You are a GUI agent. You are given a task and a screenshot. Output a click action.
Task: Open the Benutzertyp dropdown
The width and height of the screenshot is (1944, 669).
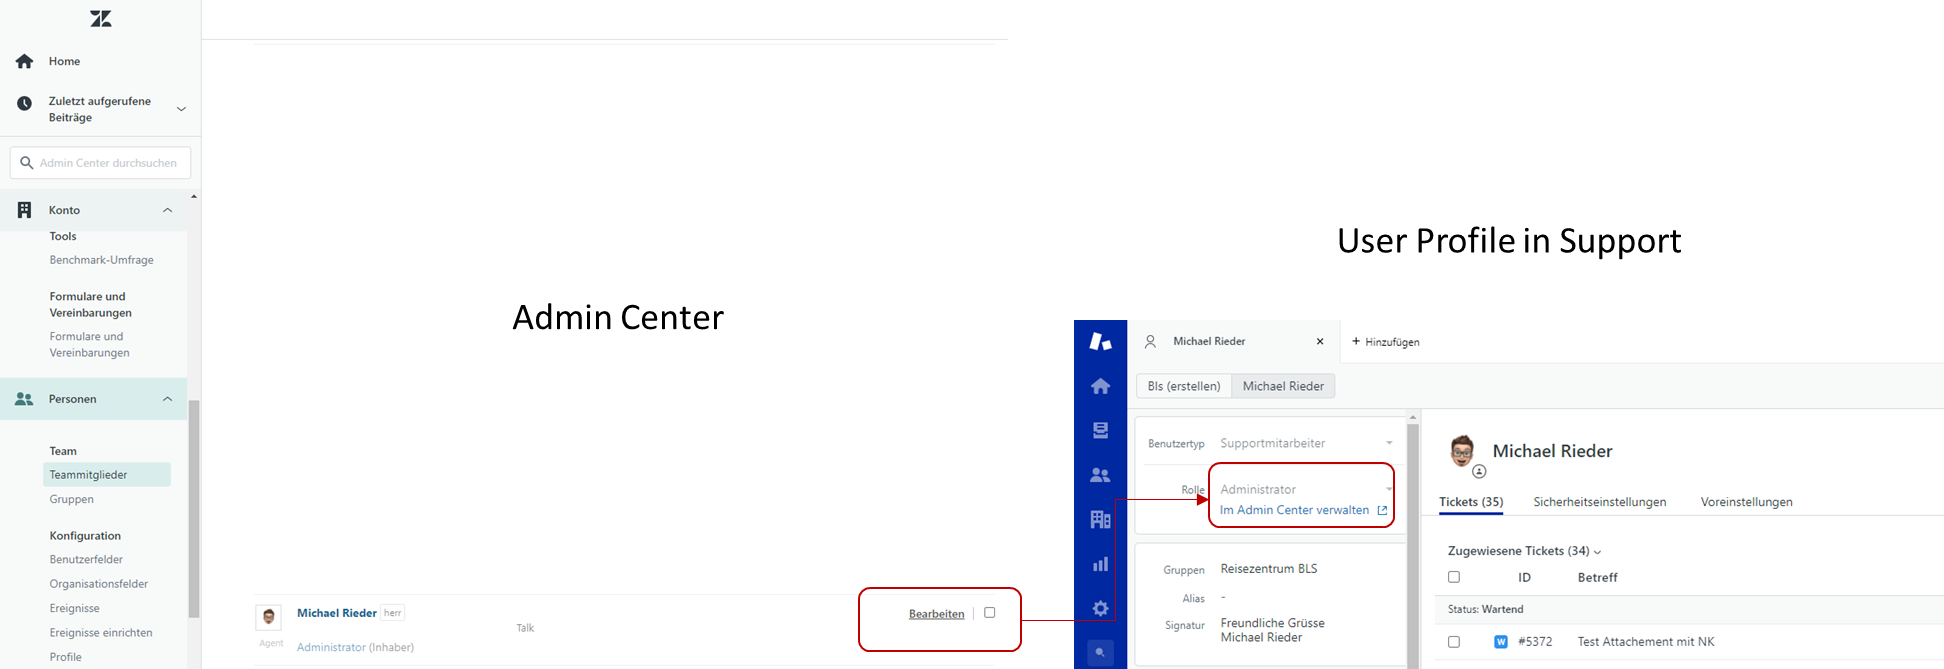[1305, 443]
